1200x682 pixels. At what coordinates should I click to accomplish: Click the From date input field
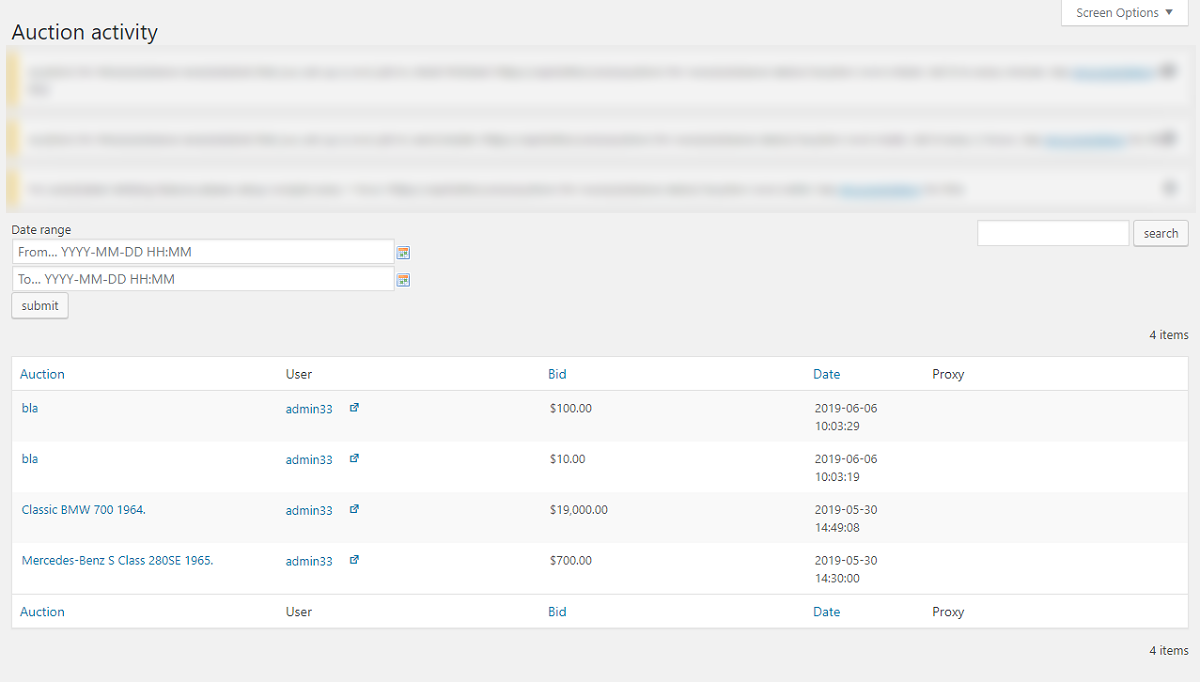200,252
